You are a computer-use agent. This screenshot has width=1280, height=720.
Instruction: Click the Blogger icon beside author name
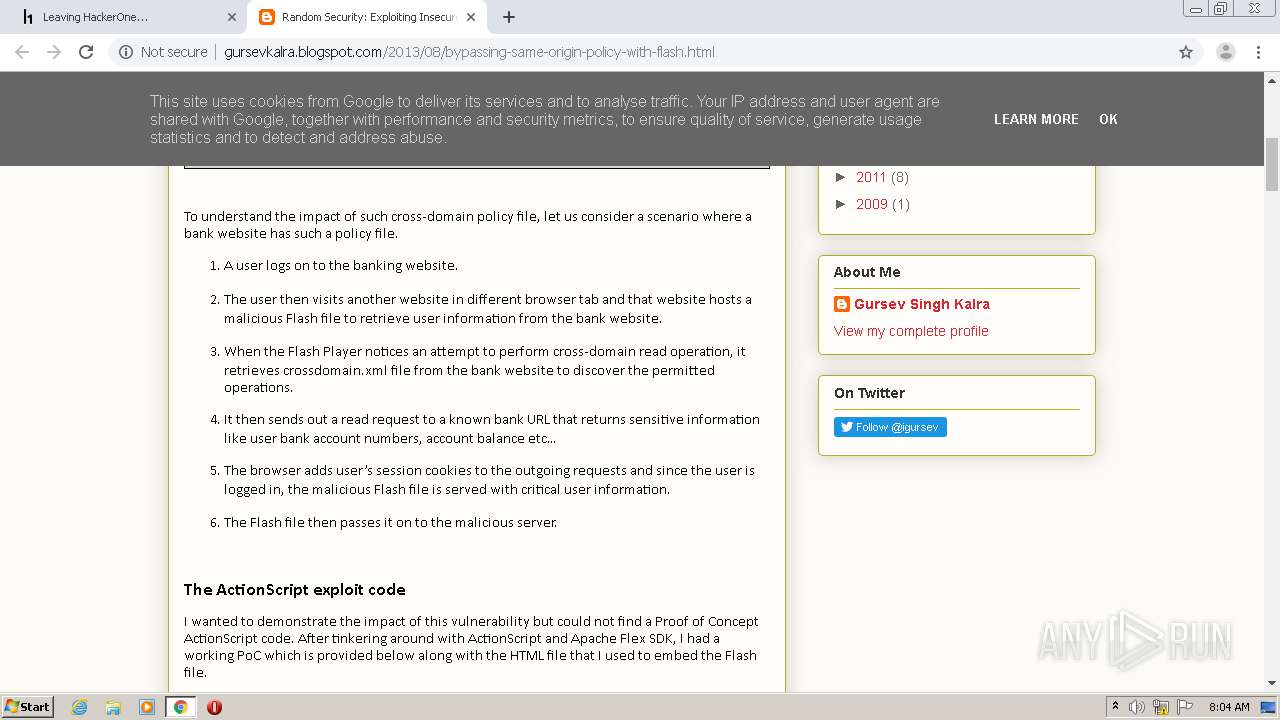[x=842, y=304]
